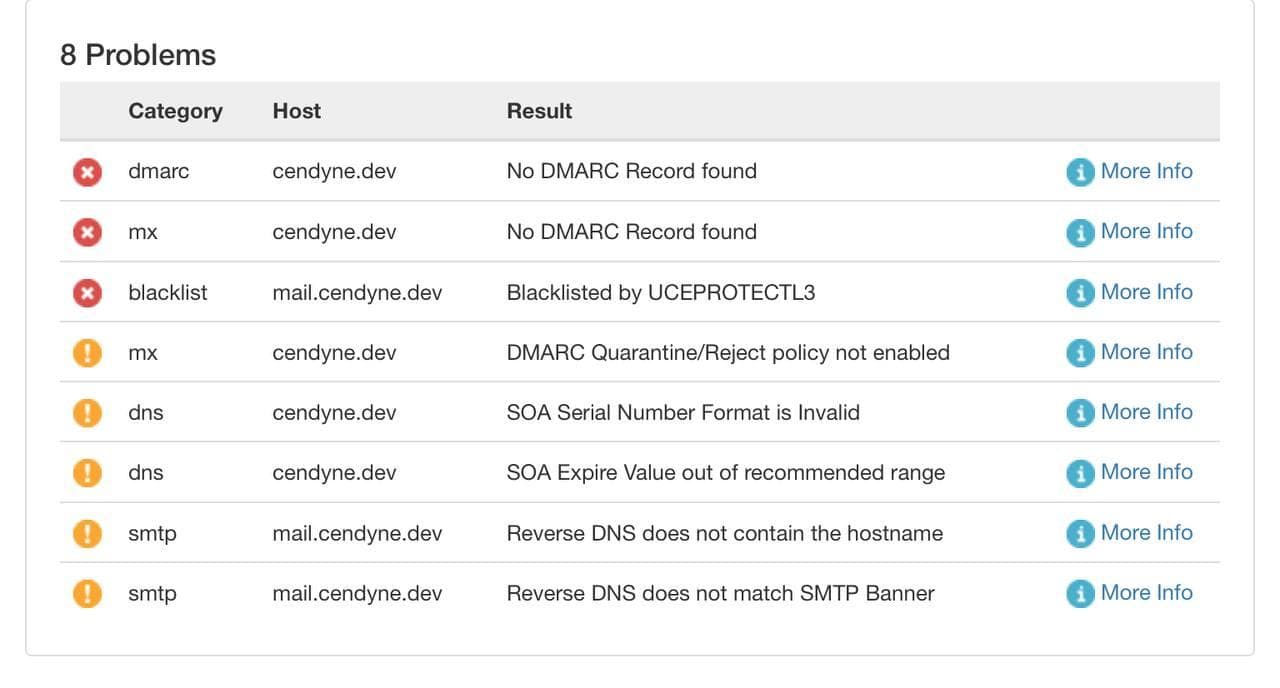Click info icon in dmarc row

(1080, 172)
